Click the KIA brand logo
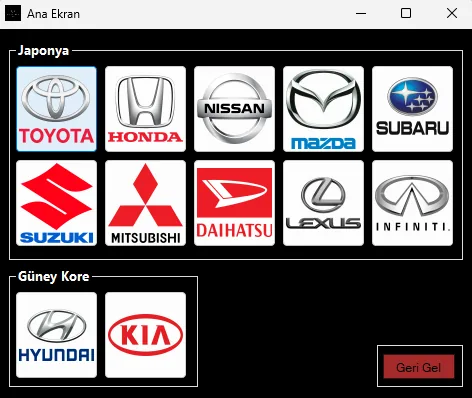472x398 pixels. (x=145, y=335)
